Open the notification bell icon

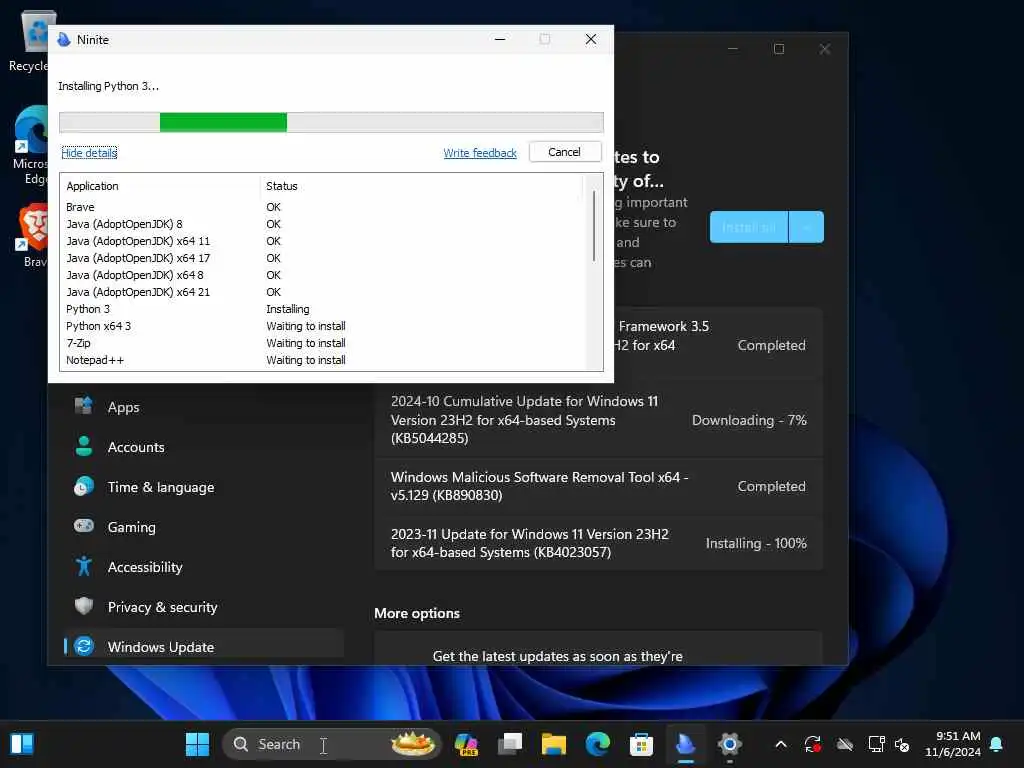pos(997,744)
